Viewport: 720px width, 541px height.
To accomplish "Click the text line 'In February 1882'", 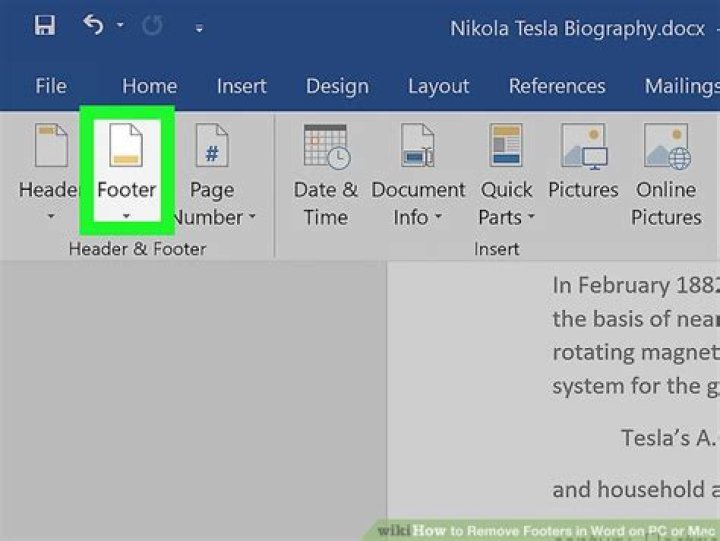I will tap(636, 285).
